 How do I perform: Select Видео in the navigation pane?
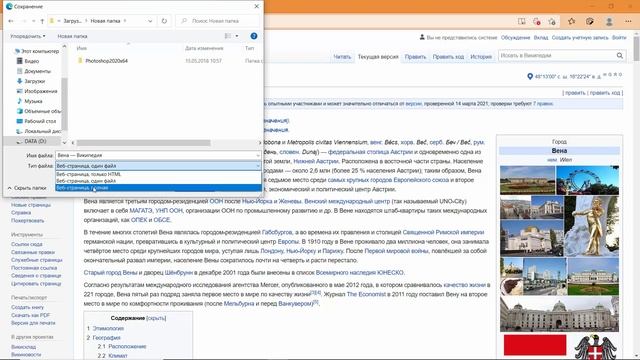31,61
